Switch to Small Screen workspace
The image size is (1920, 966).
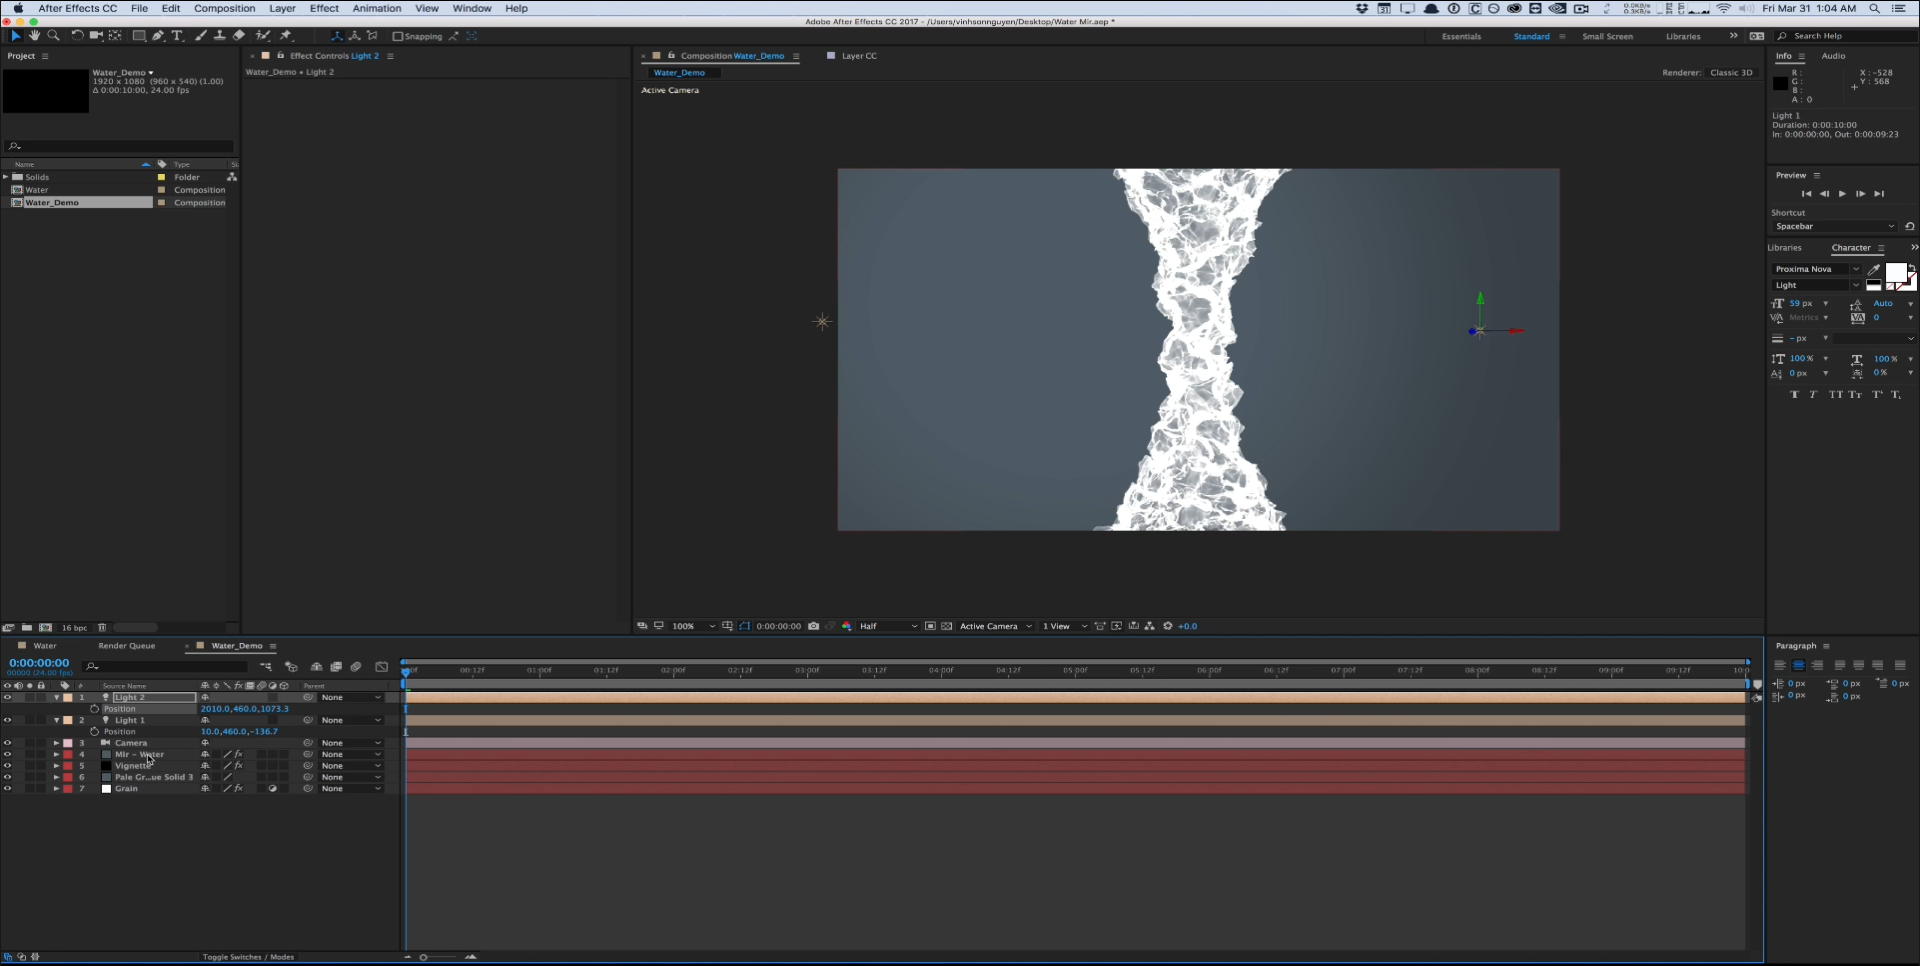click(x=1607, y=36)
